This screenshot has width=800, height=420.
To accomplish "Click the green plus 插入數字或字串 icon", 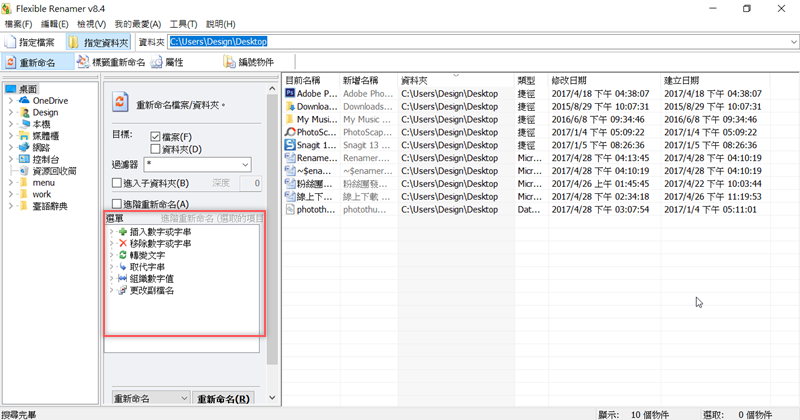I will 122,232.
